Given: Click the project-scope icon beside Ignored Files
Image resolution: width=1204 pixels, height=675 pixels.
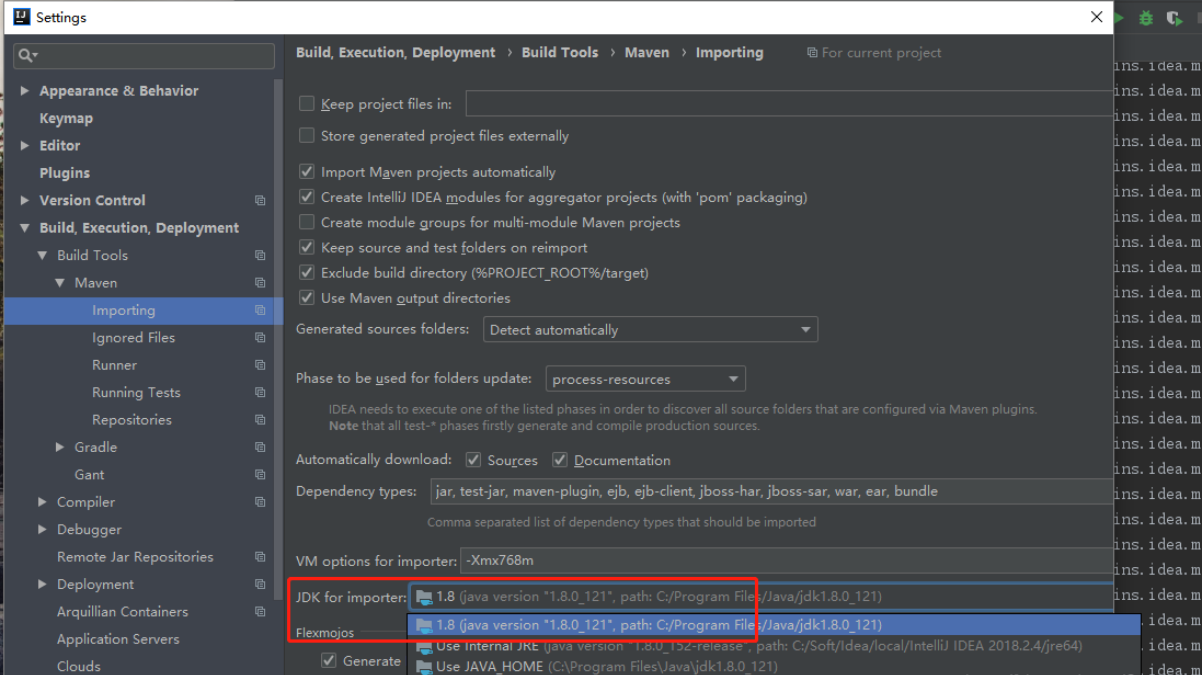Looking at the screenshot, I should click(260, 338).
